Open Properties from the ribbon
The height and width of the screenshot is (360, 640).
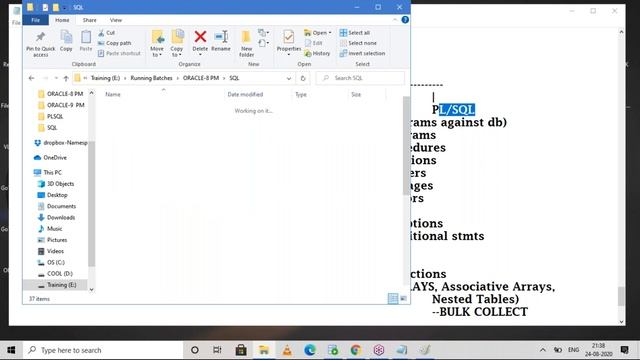tap(289, 43)
